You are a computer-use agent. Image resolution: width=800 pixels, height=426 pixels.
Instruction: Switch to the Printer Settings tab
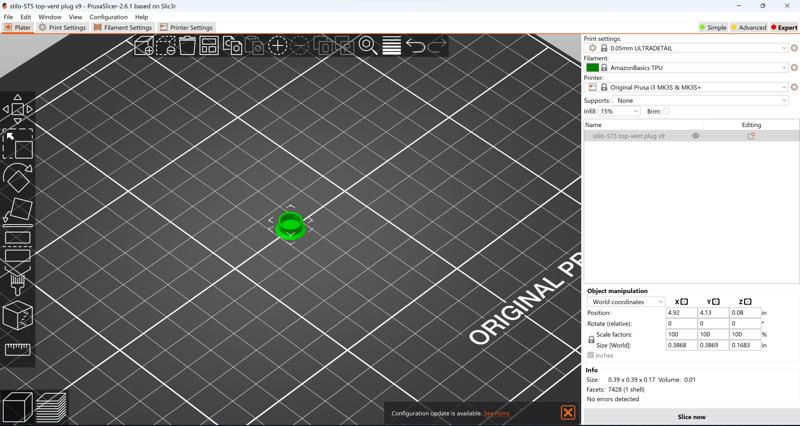[186, 28]
